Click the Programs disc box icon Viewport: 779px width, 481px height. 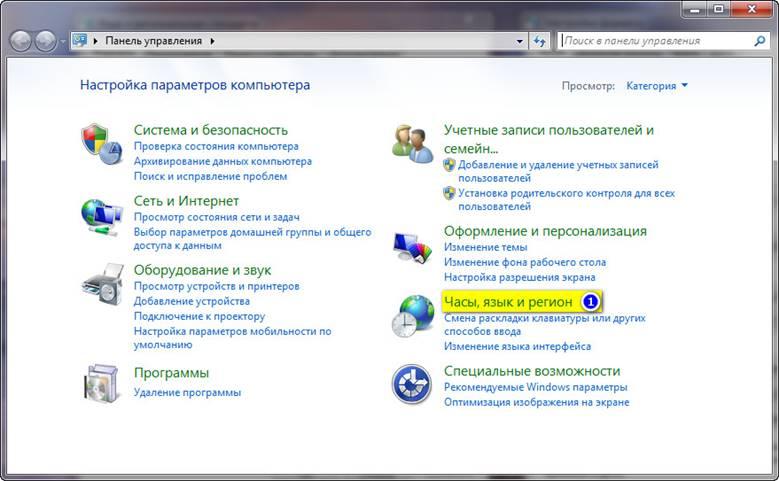[101, 383]
